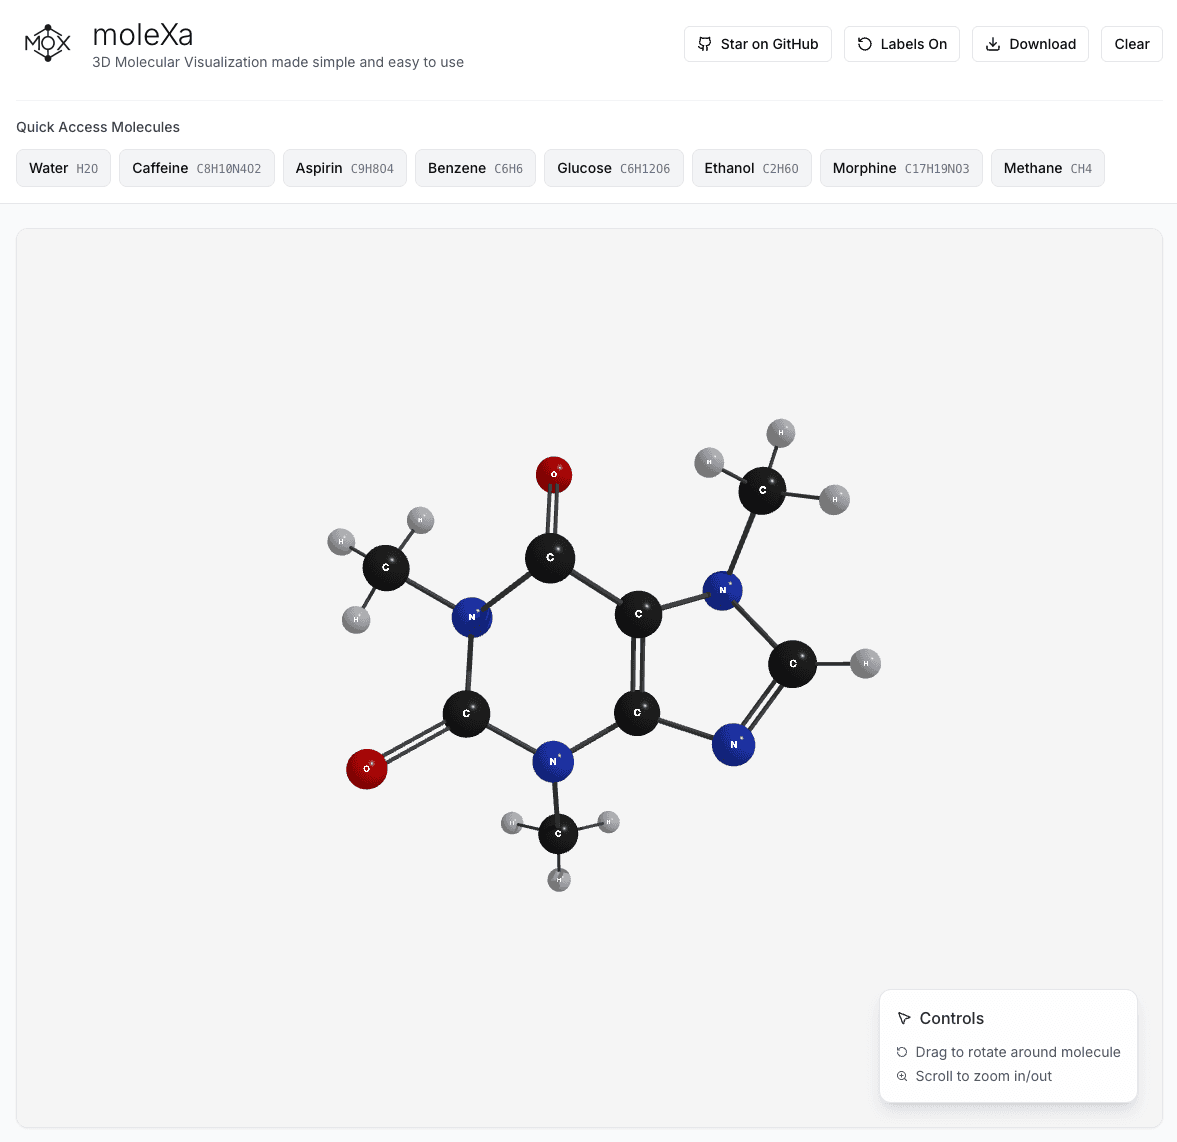
Task: Select the top red oxygen atom
Action: coord(553,475)
